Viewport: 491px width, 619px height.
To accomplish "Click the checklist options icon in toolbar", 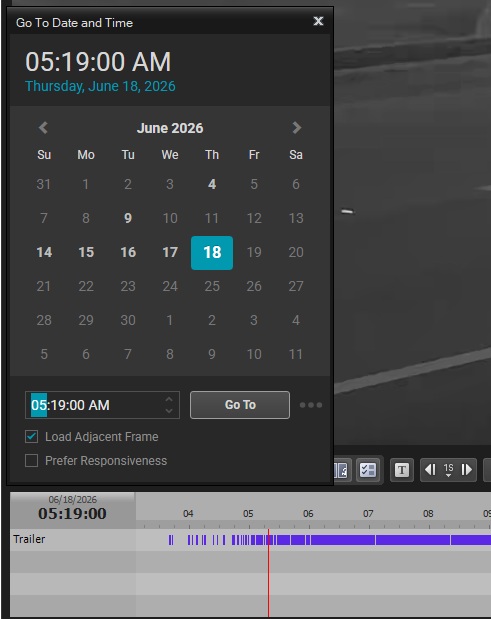I will click(x=367, y=470).
